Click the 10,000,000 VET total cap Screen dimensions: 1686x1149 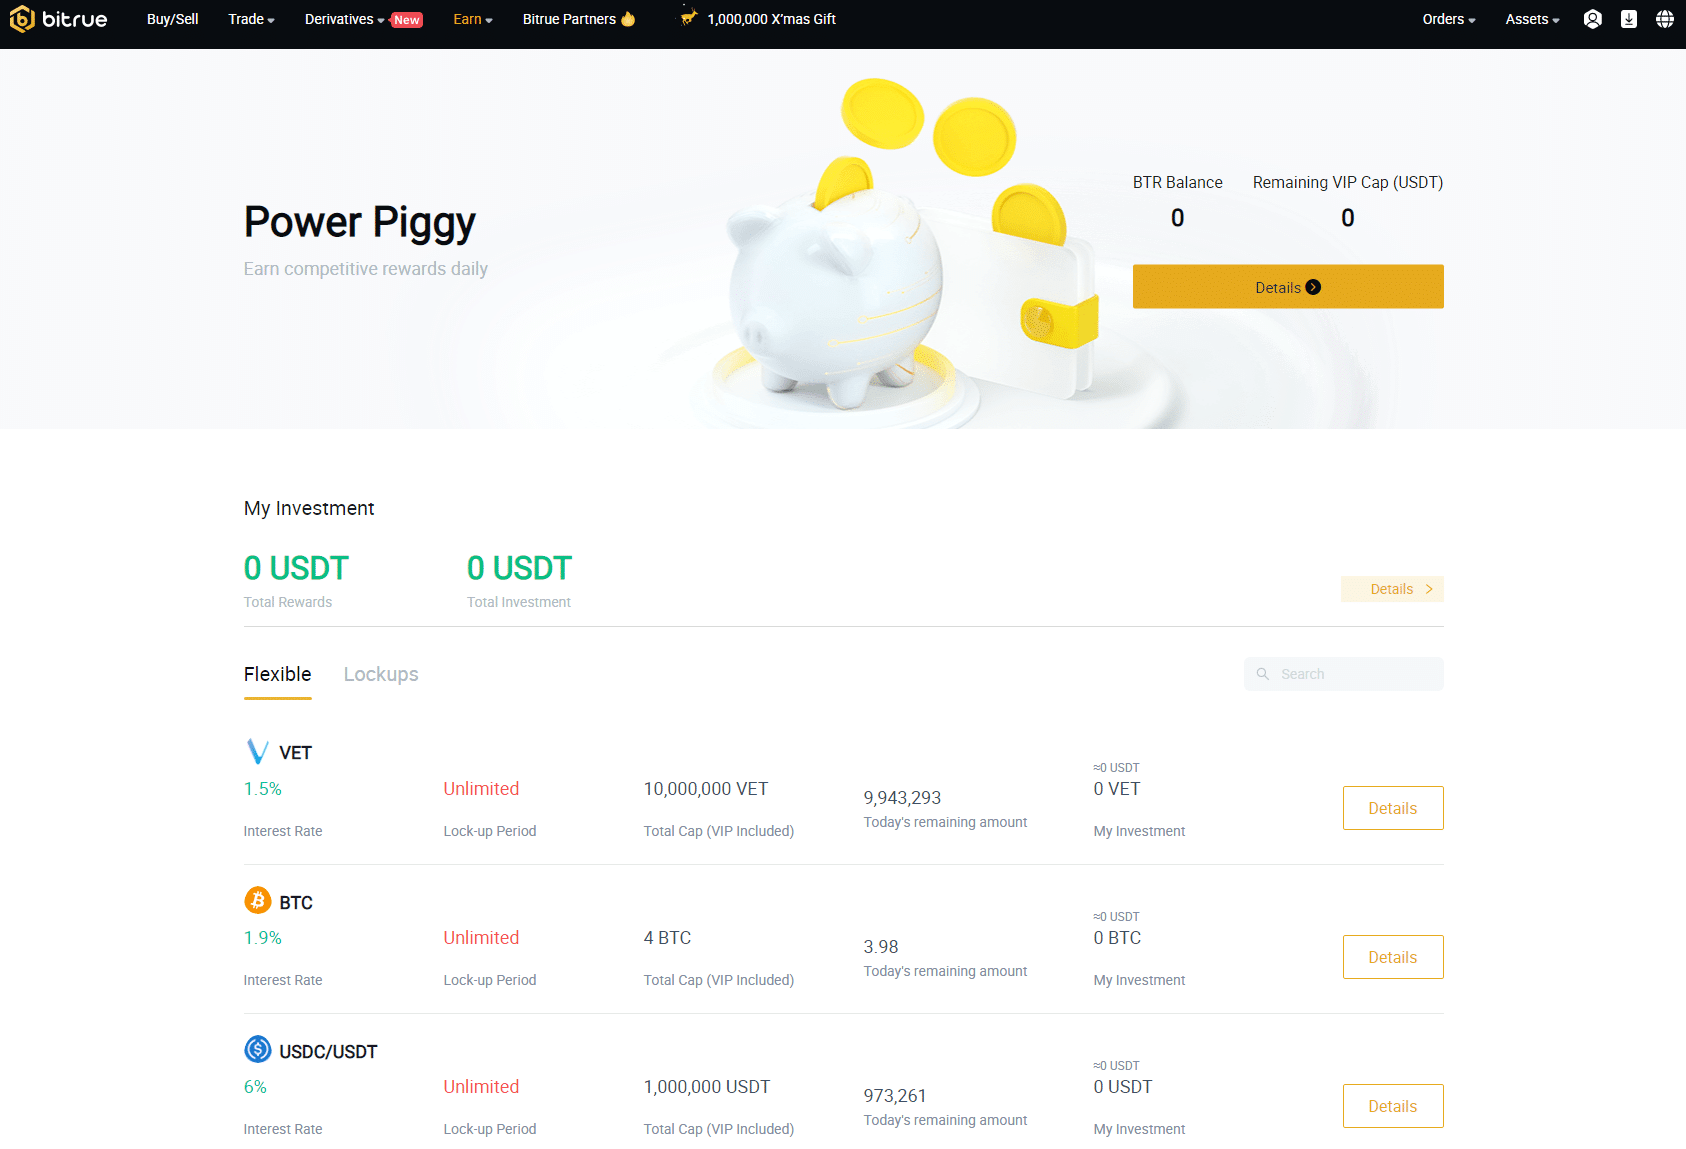click(706, 789)
